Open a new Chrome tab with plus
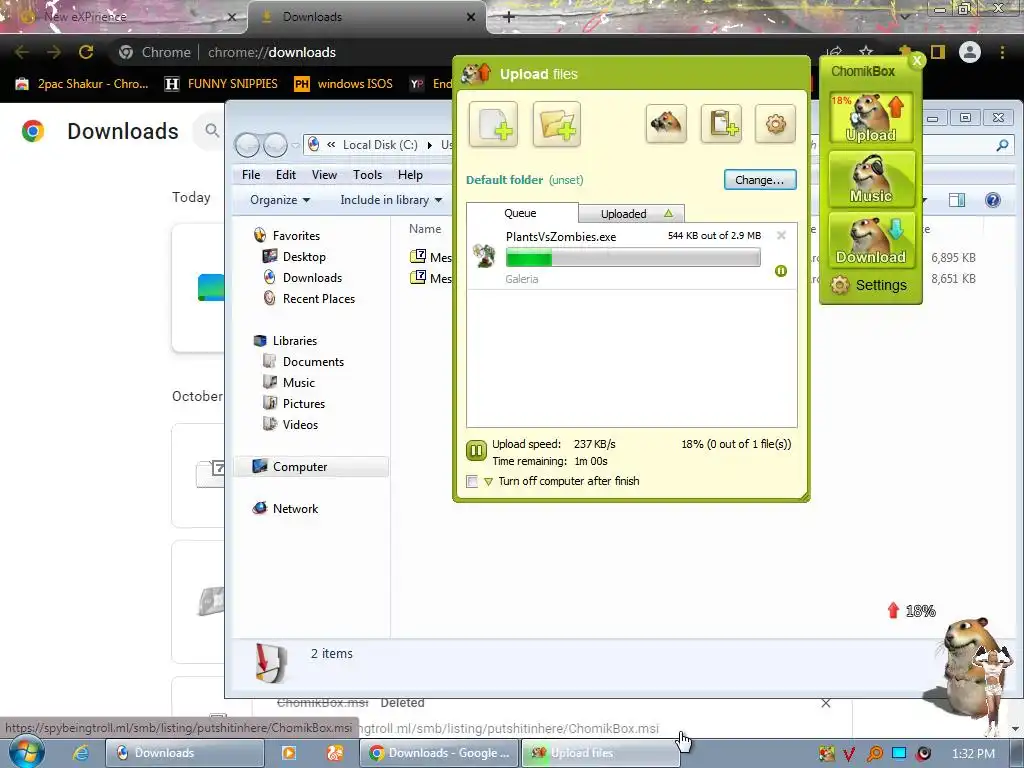Screen dimensions: 1024x768 (509, 17)
